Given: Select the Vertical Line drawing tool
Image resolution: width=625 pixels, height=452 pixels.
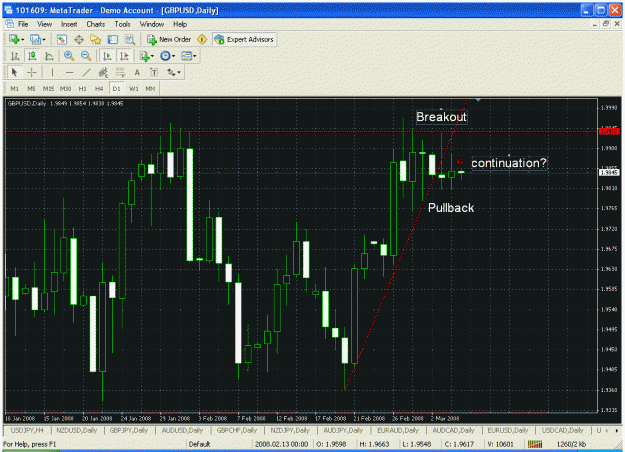Looking at the screenshot, I should pos(52,73).
